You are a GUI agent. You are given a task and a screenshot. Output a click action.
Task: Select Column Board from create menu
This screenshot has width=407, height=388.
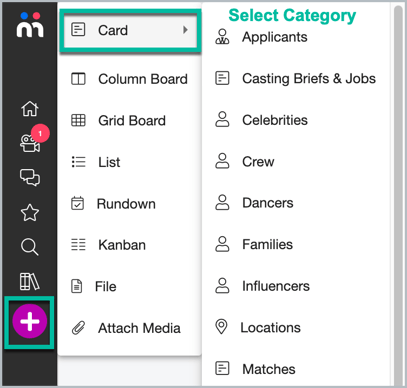[130, 79]
